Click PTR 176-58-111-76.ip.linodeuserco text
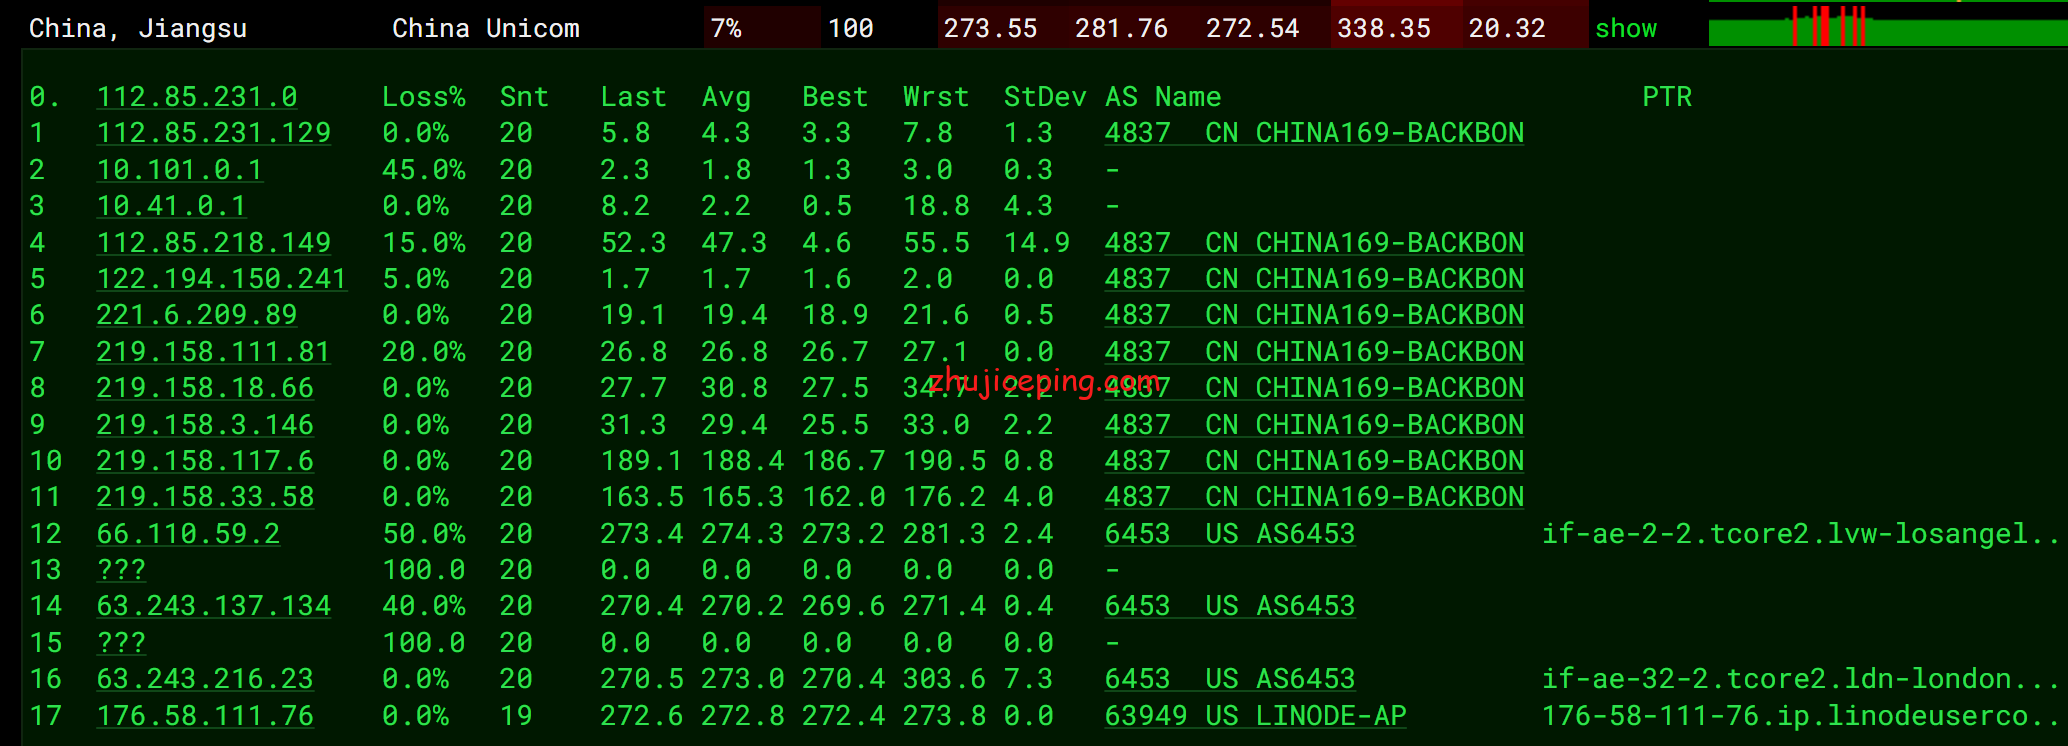The image size is (2068, 746). point(1801,716)
